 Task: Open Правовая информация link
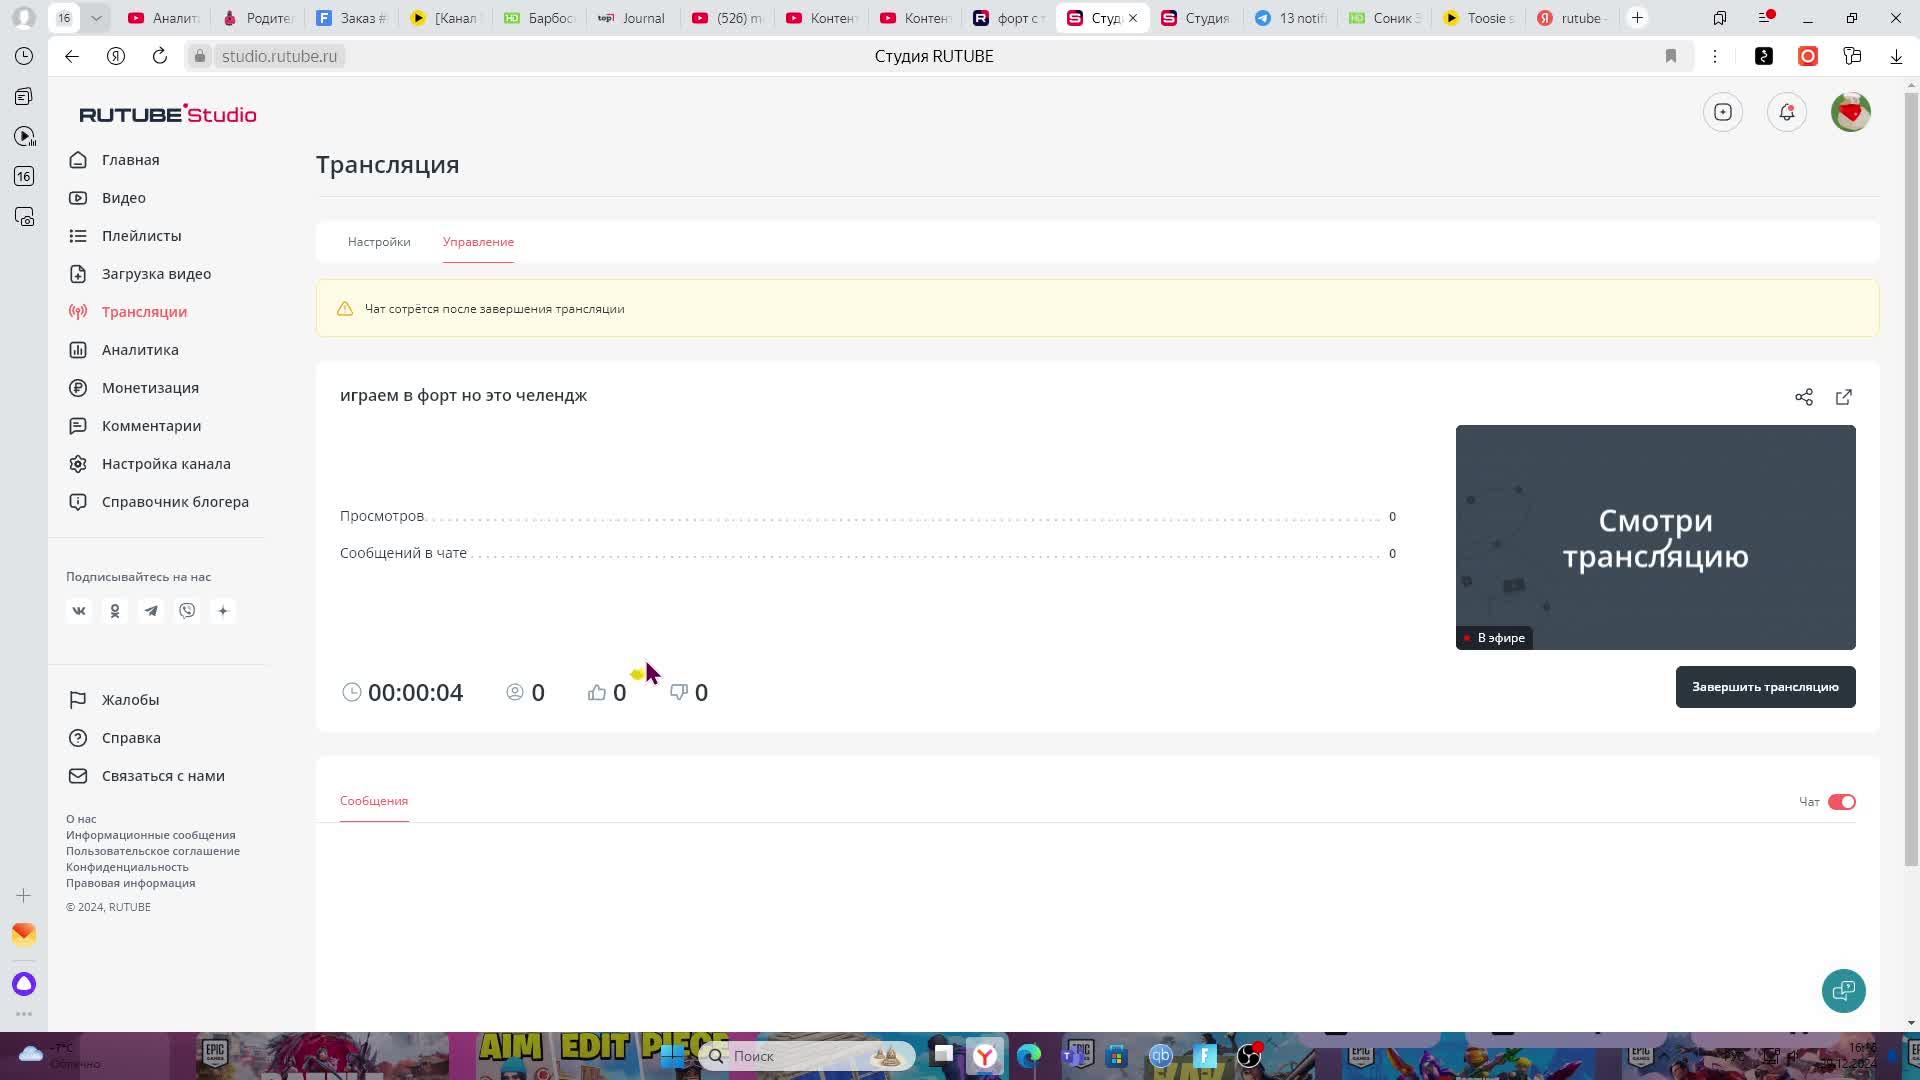[x=131, y=883]
